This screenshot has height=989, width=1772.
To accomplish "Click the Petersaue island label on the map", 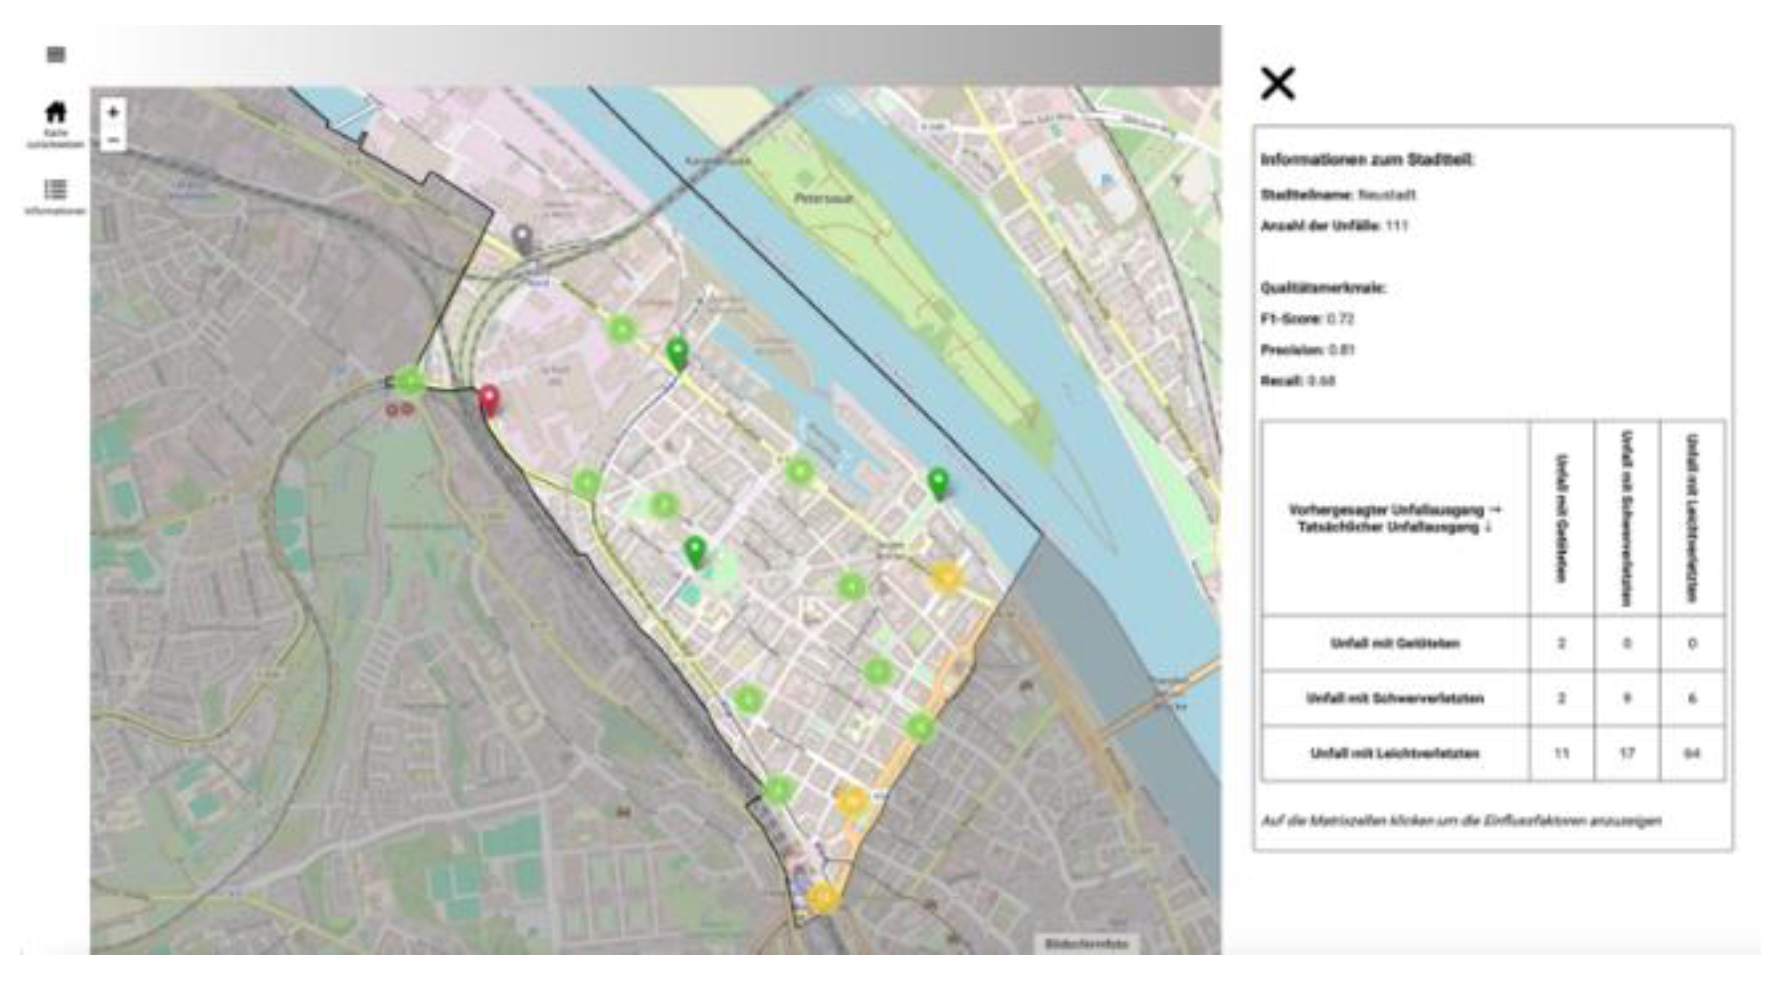I will coord(824,198).
